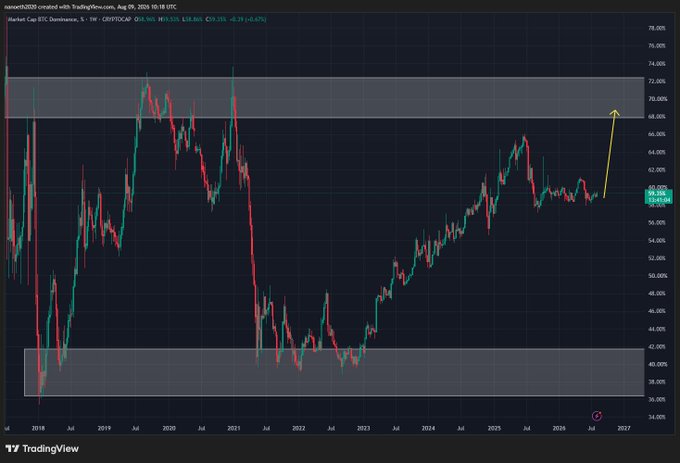Click the 76.00% price axis label
680x463 pixels.
pos(657,46)
